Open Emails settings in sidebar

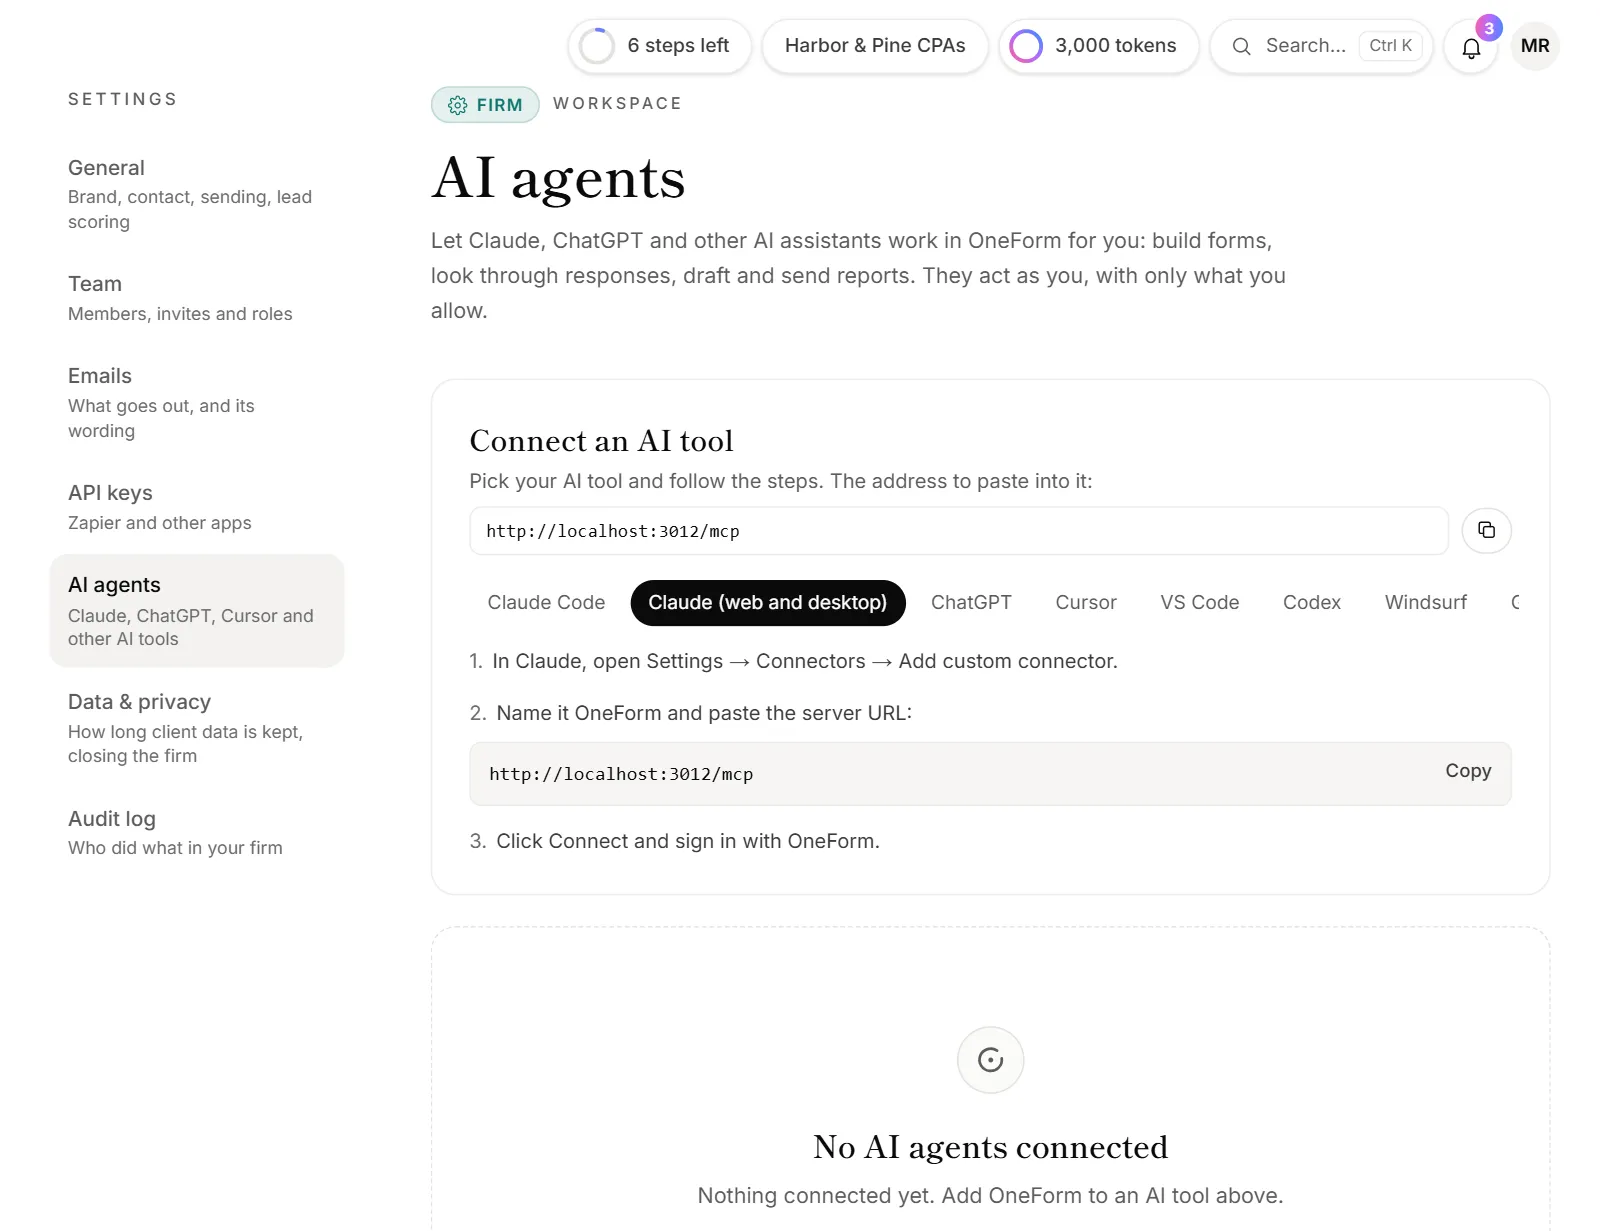point(197,403)
